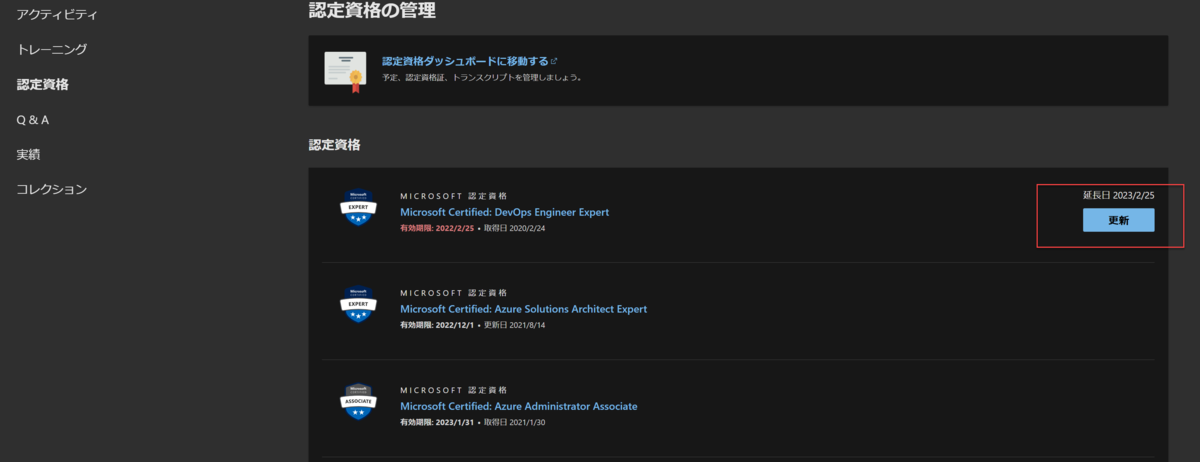Click 認定資格ダッシュボードに移動する link
Image resolution: width=1200 pixels, height=462 pixels.
pyautogui.click(x=465, y=61)
